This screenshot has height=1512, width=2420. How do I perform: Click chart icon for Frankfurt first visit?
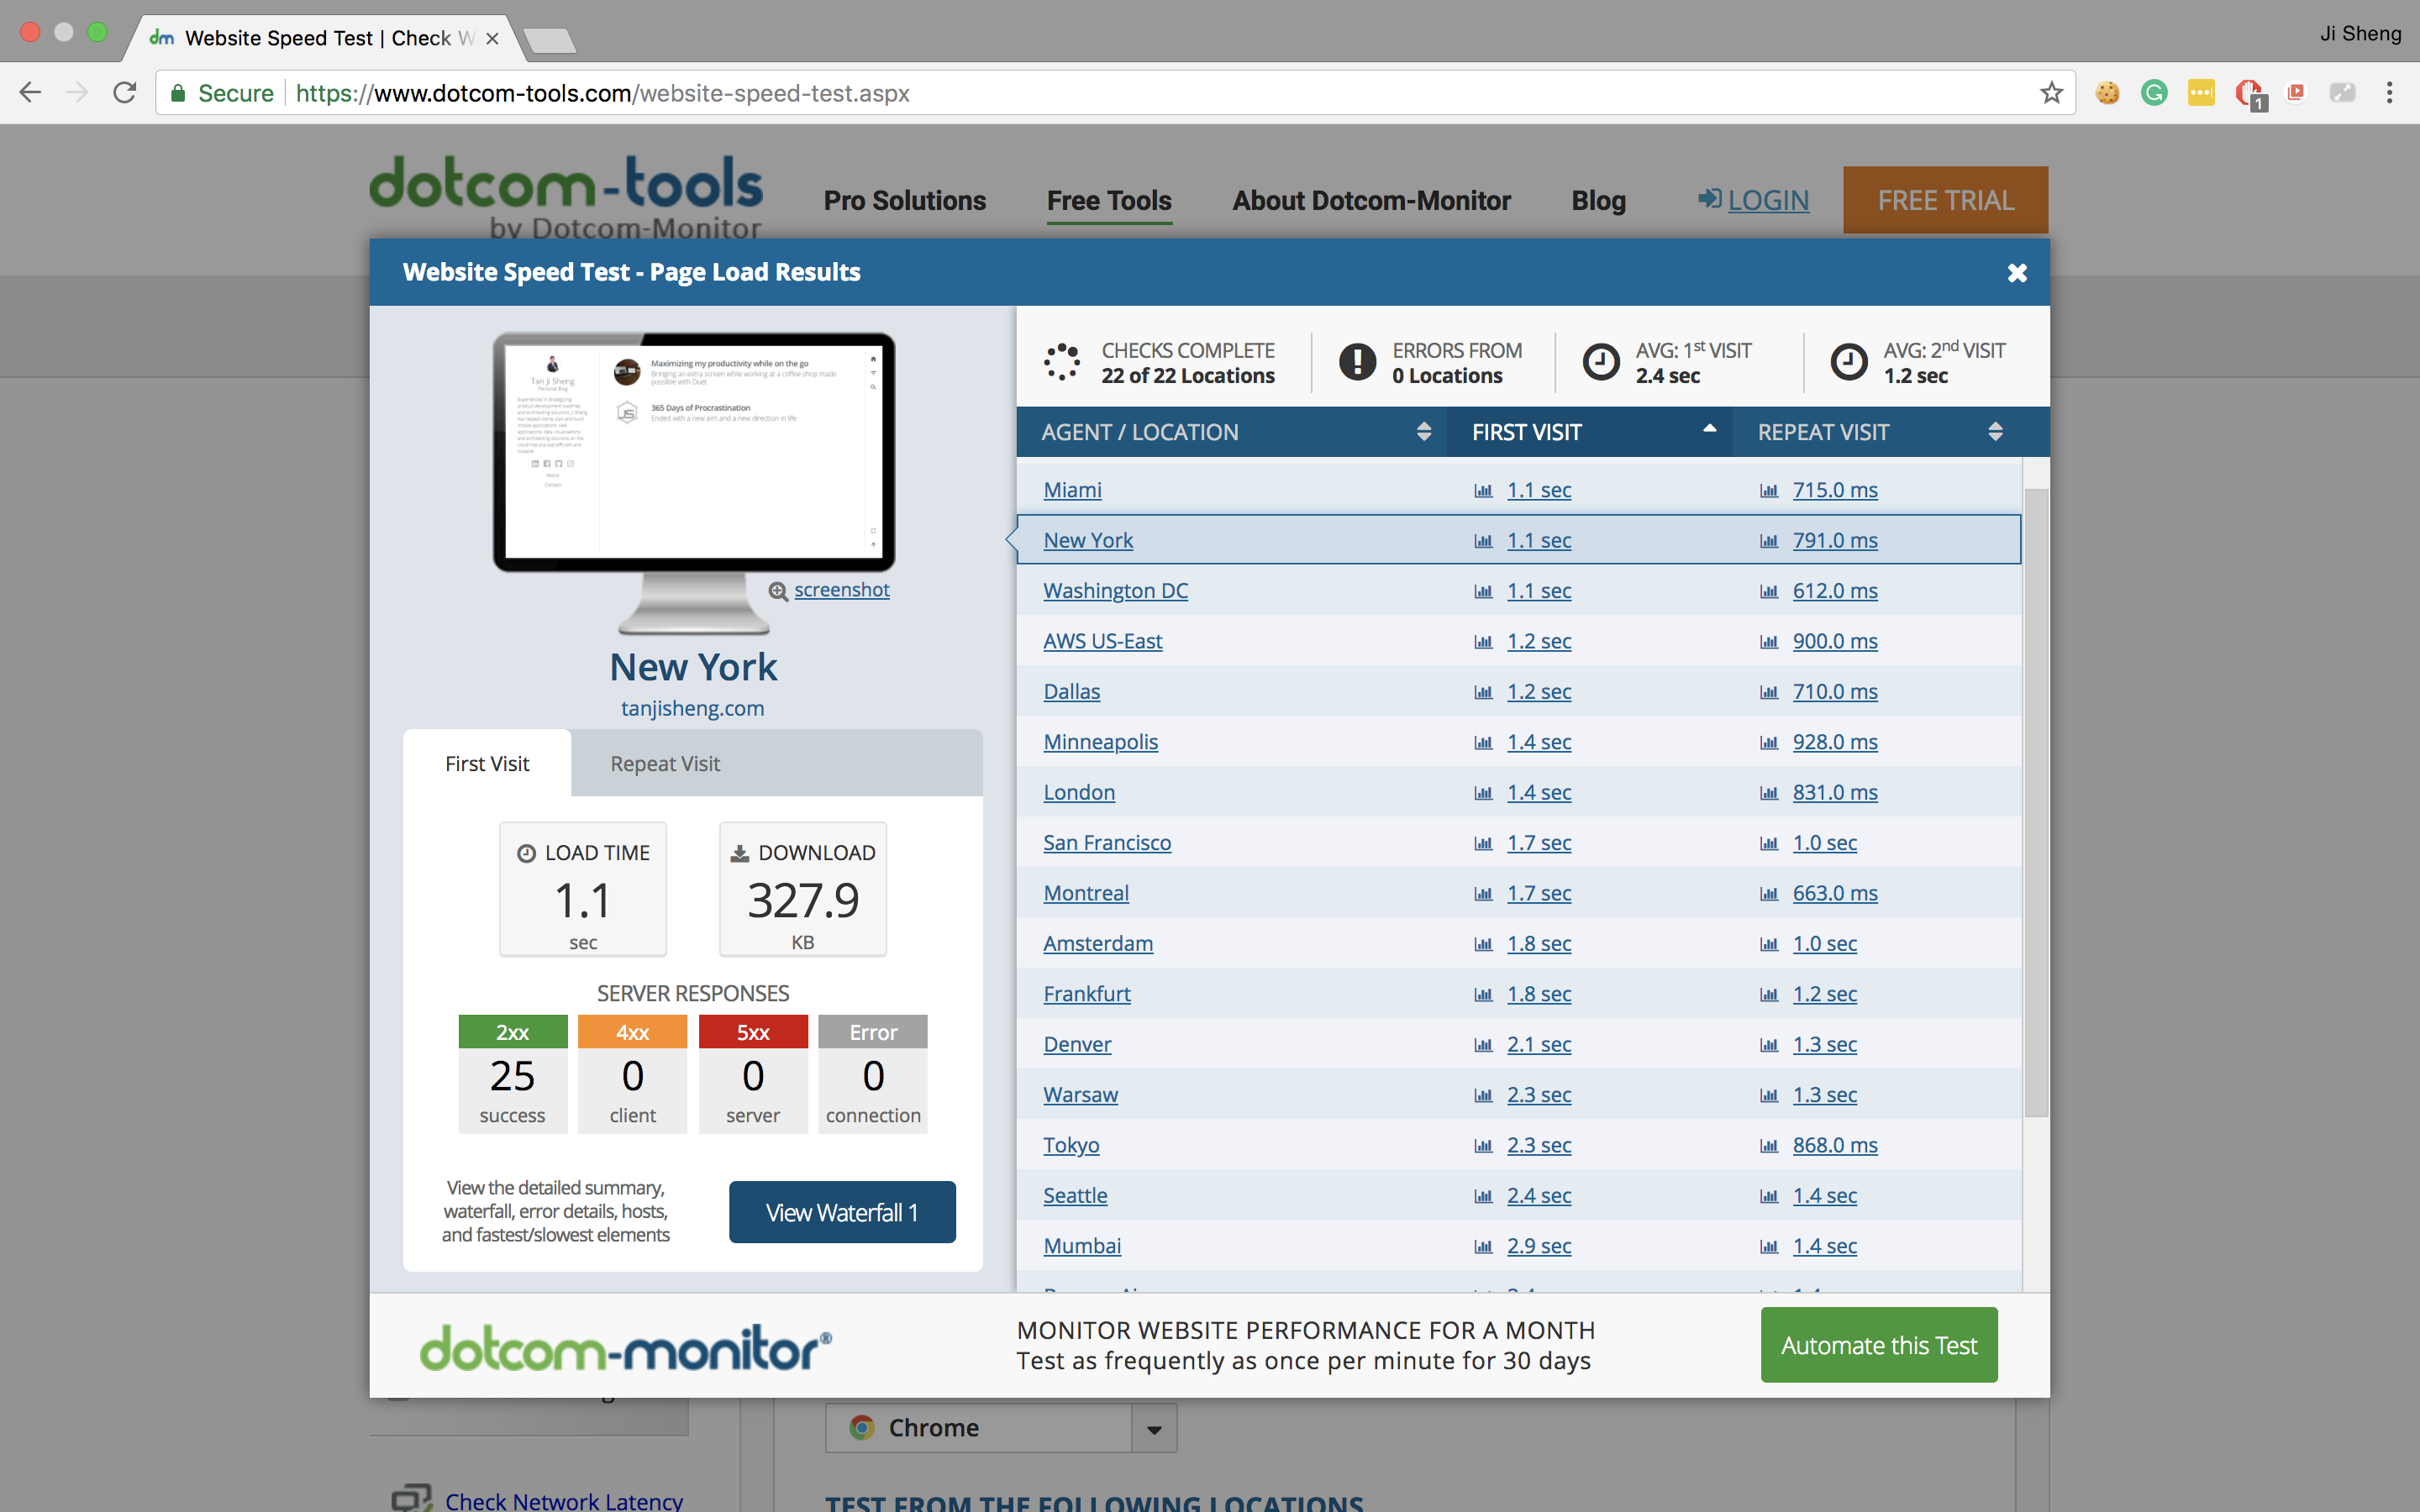pyautogui.click(x=1483, y=995)
